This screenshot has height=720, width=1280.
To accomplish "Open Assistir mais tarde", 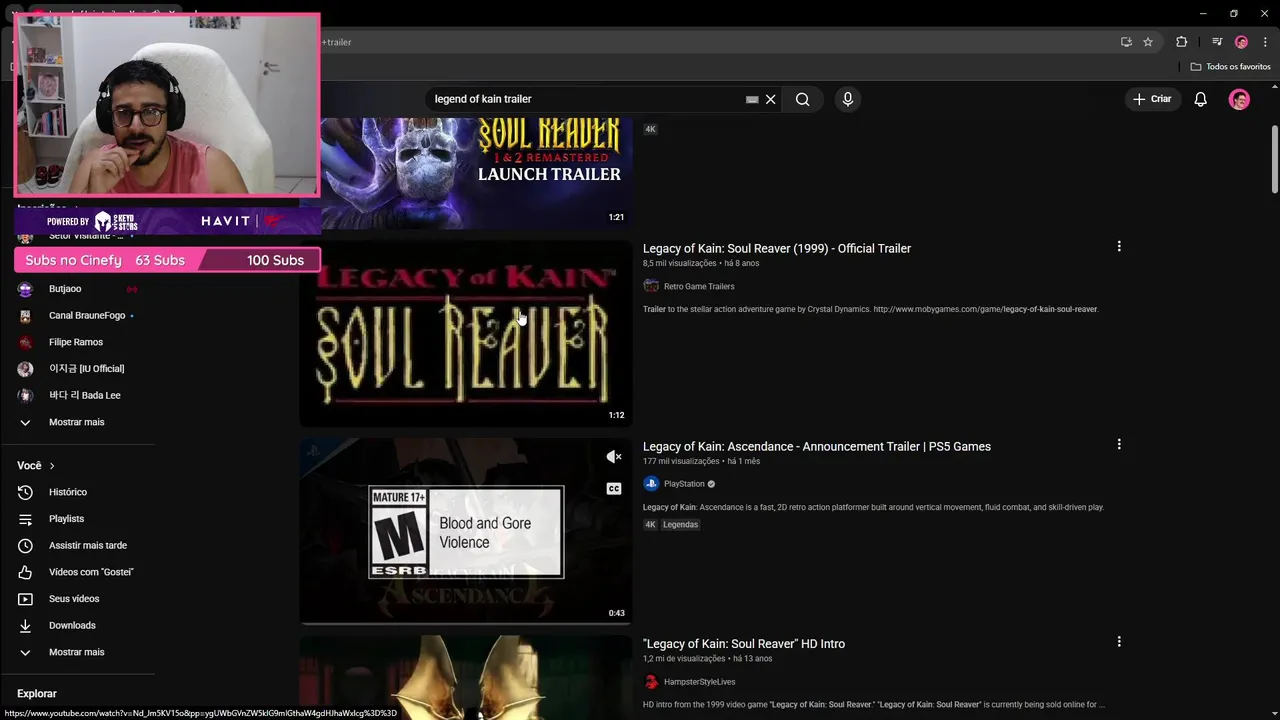I will [88, 546].
